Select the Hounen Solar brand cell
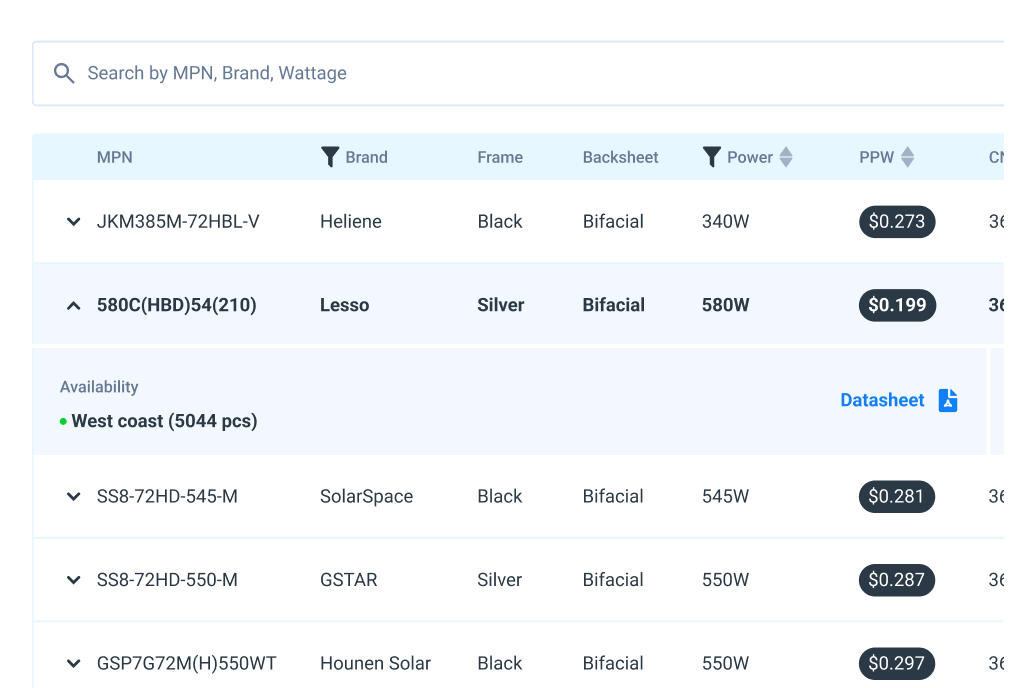1012x688 pixels. [x=375, y=663]
